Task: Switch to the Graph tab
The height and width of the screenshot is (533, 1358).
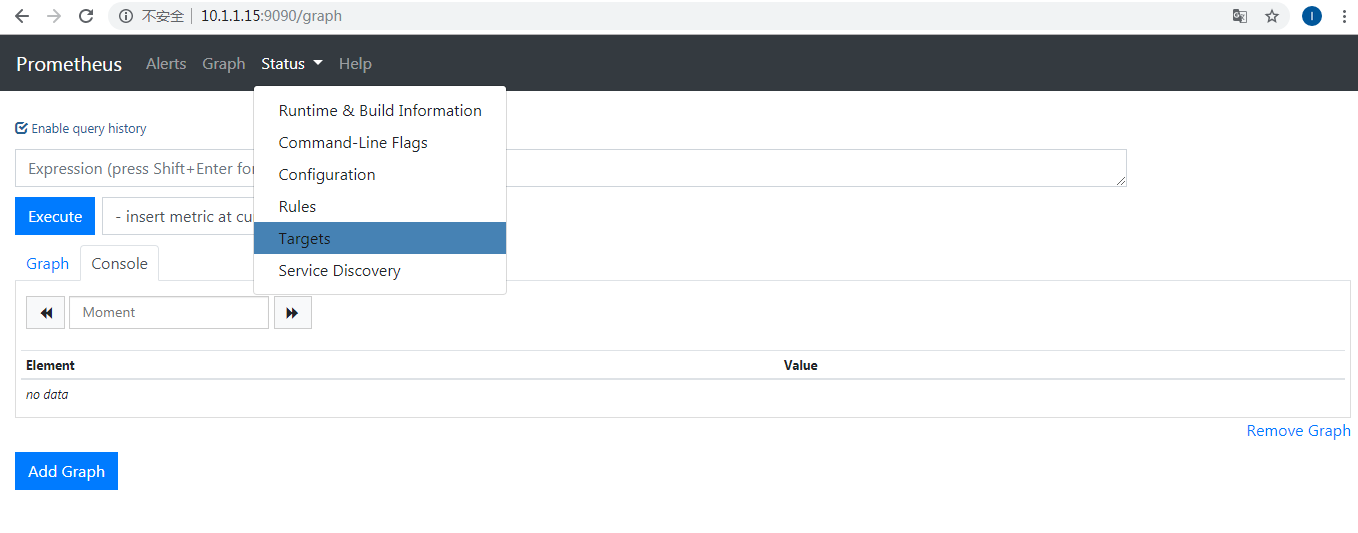Action: point(47,264)
